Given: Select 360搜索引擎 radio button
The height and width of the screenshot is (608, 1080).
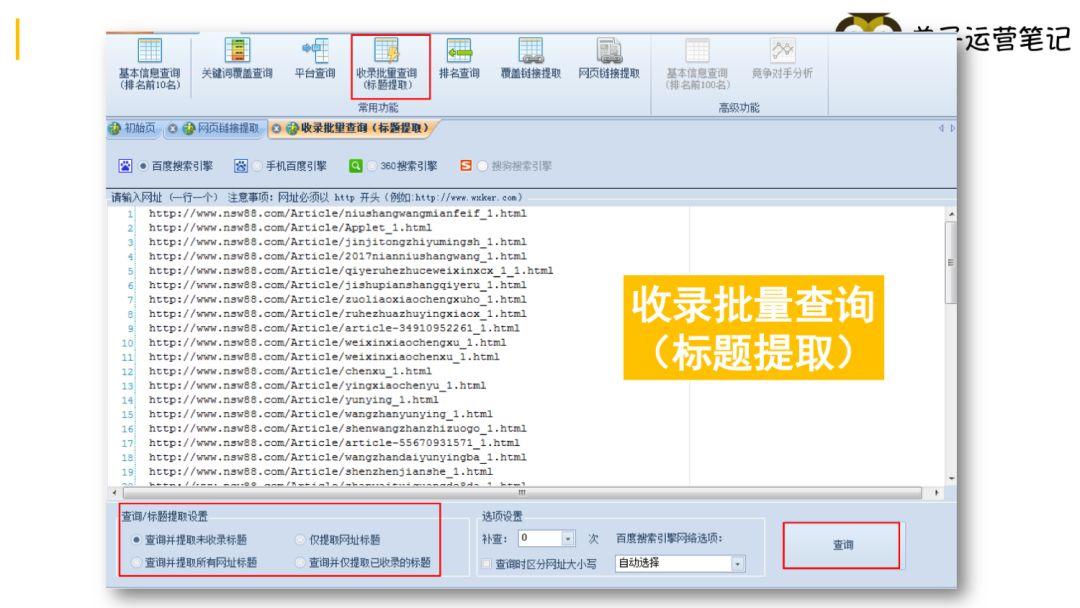Looking at the screenshot, I should (x=372, y=166).
